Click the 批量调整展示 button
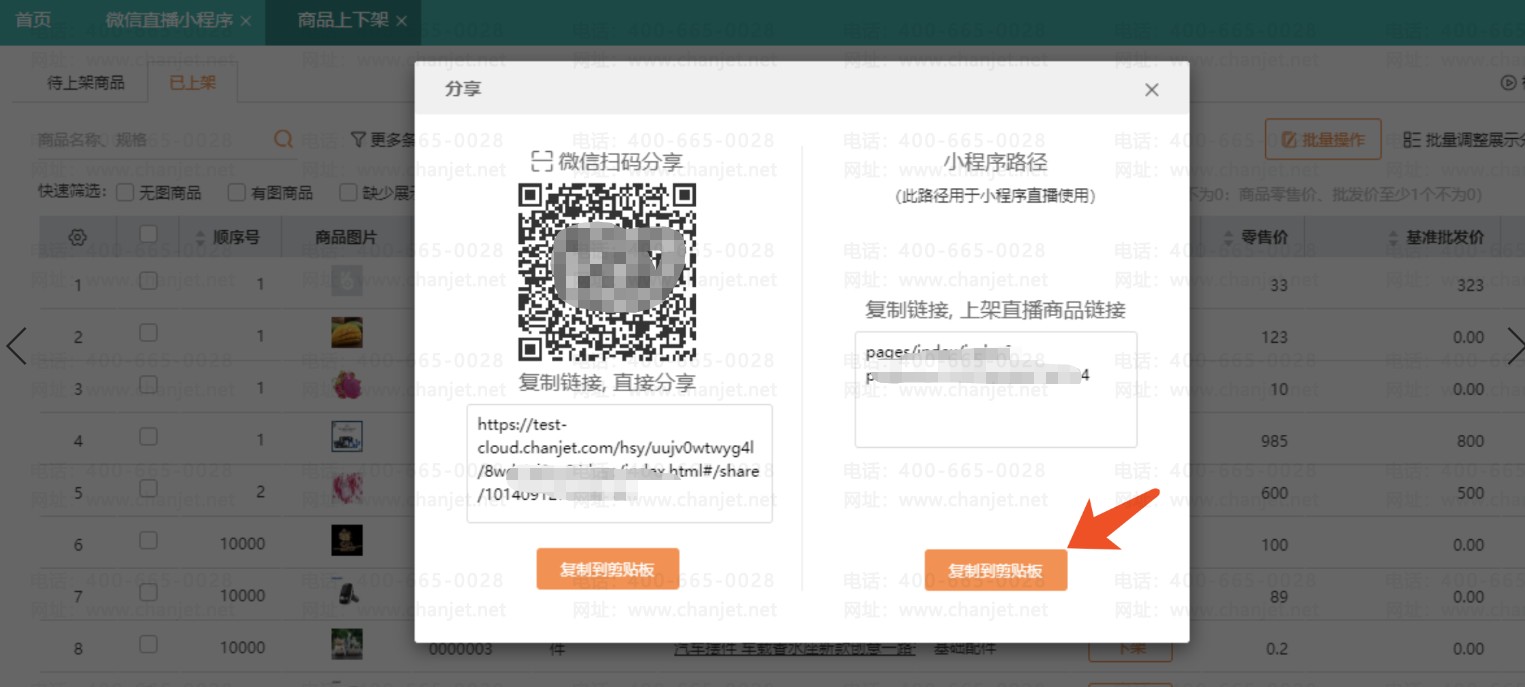Screen dimensions: 1525x687 click(1464, 140)
